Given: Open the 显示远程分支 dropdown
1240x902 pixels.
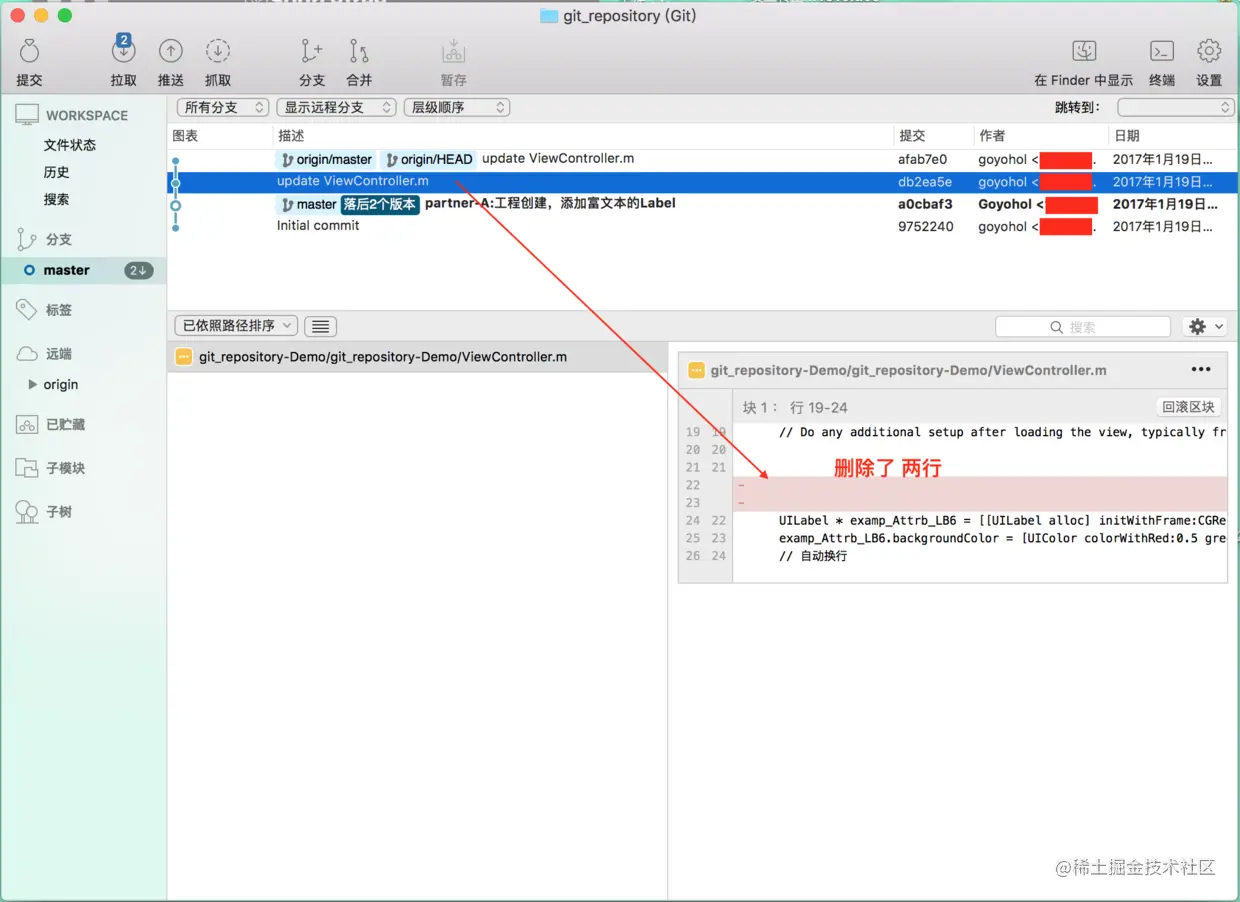Looking at the screenshot, I should point(336,107).
